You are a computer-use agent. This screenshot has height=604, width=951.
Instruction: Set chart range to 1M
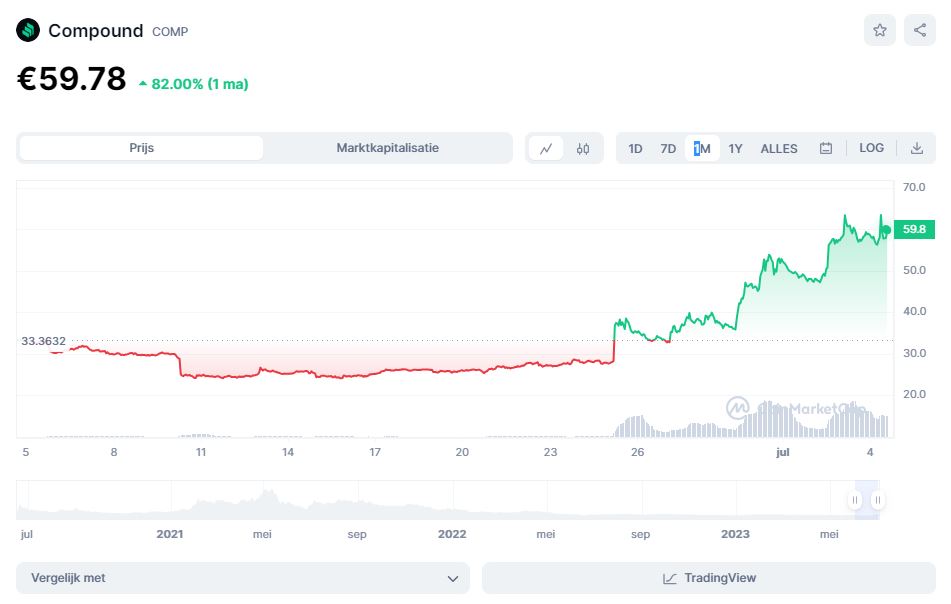pyautogui.click(x=702, y=149)
